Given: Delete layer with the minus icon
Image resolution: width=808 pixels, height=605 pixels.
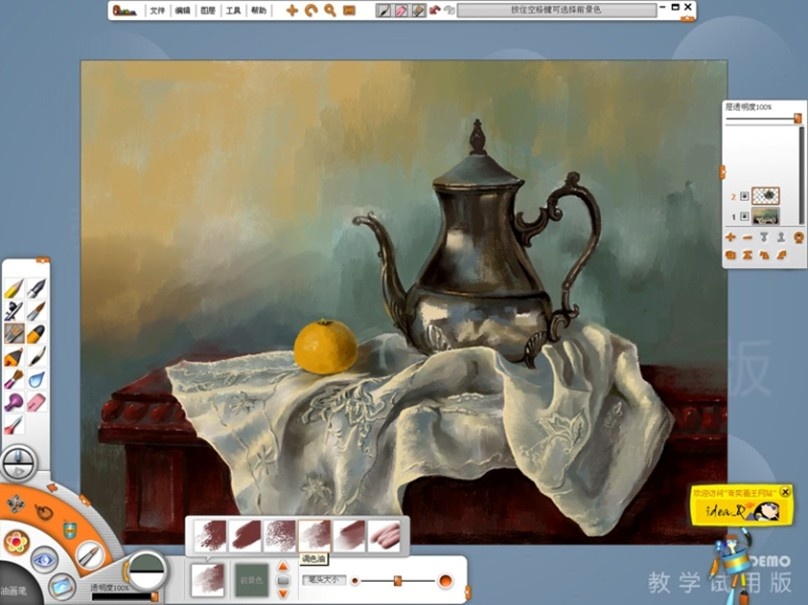Looking at the screenshot, I should [747, 238].
